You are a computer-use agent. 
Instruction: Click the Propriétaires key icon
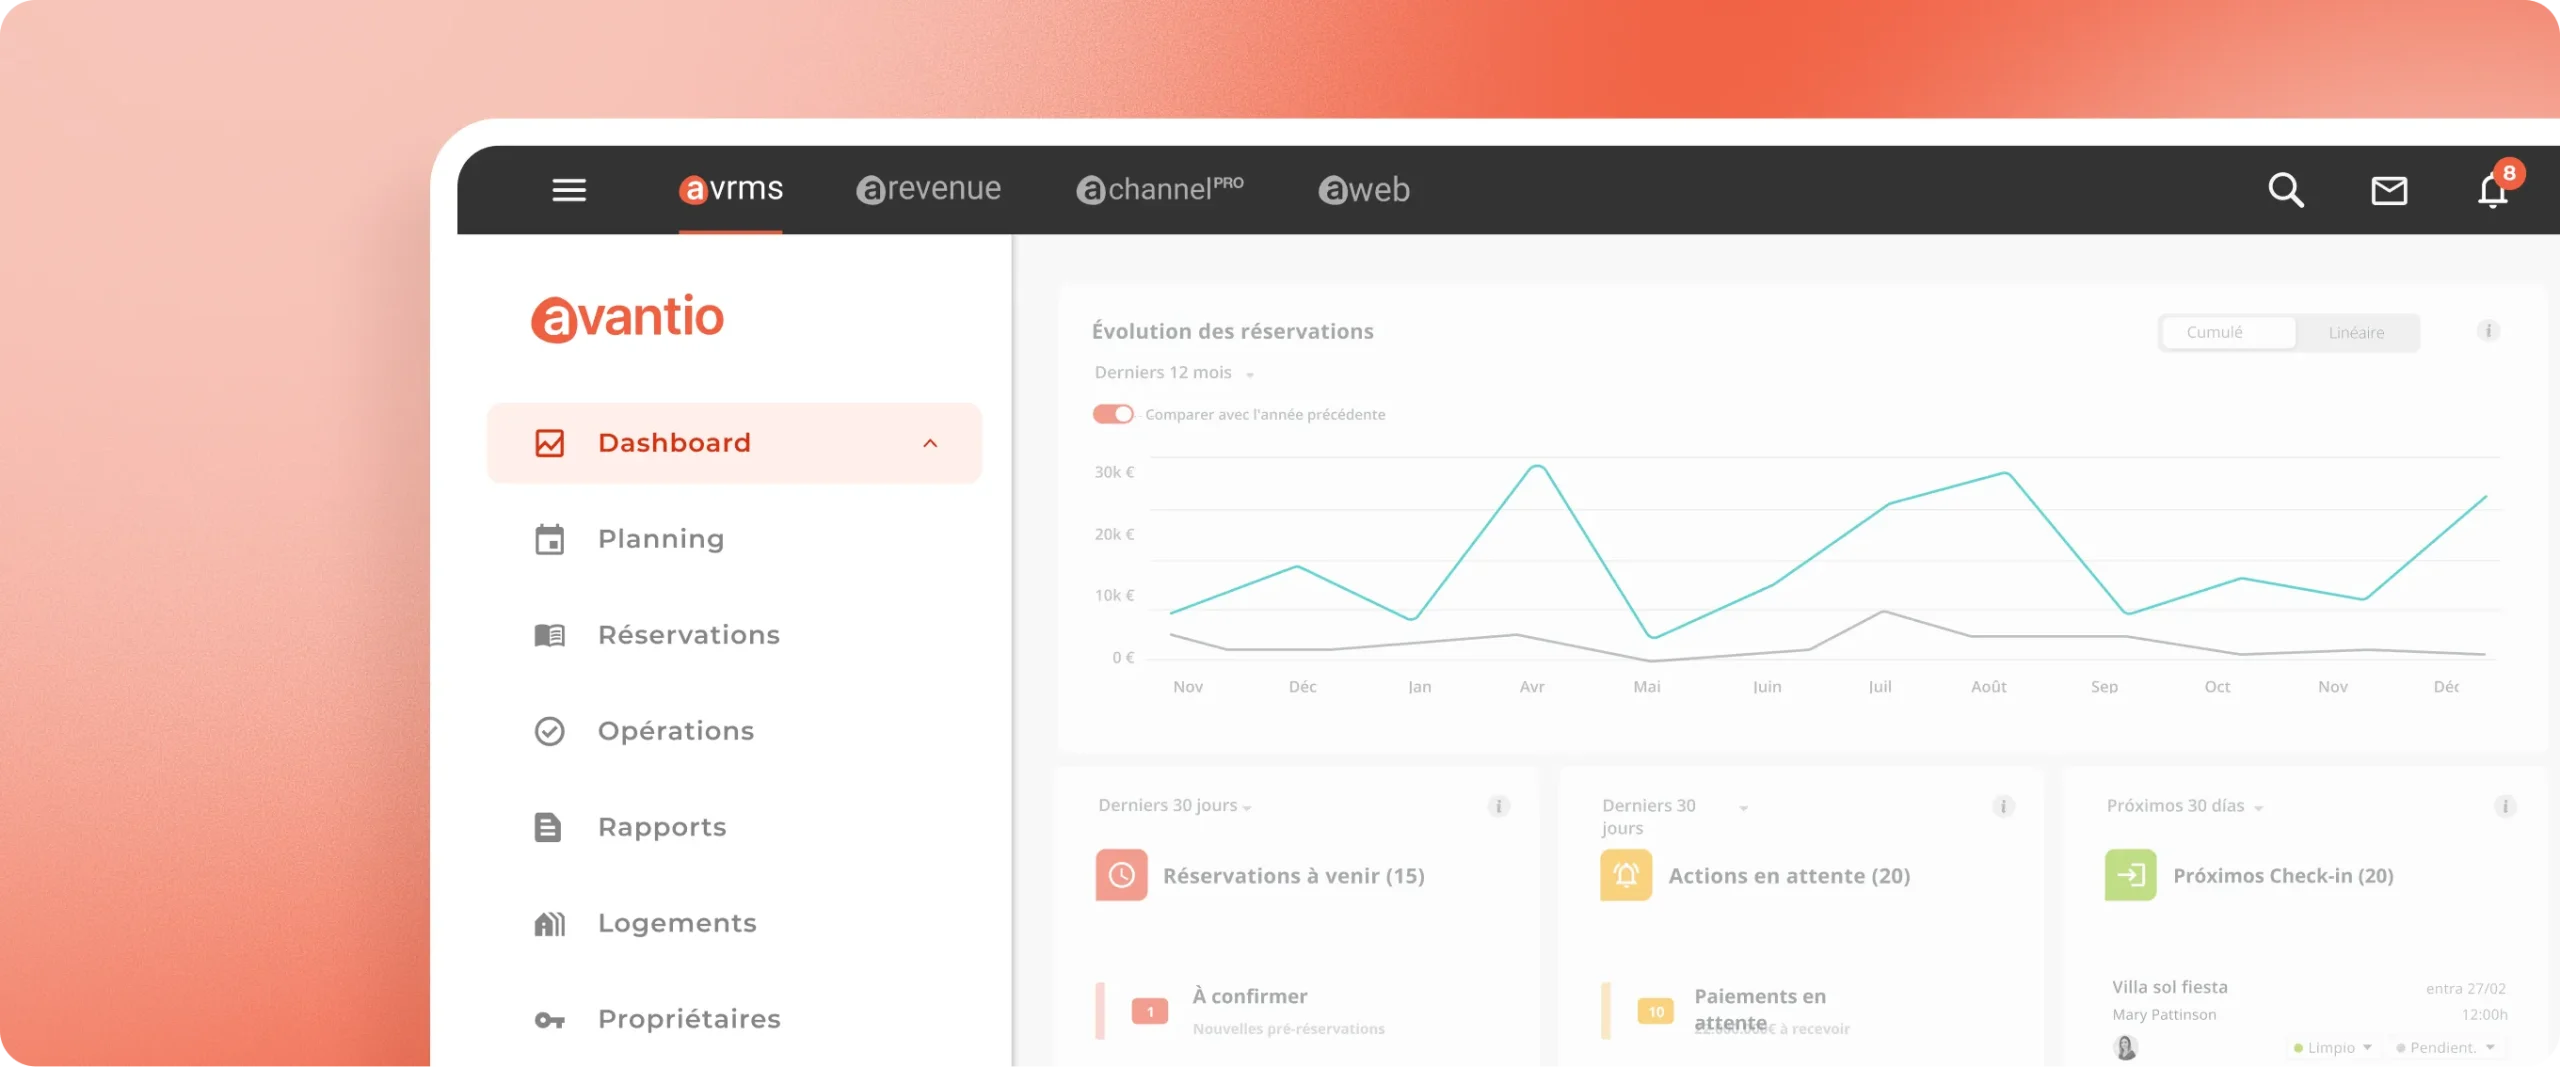[x=550, y=1019]
